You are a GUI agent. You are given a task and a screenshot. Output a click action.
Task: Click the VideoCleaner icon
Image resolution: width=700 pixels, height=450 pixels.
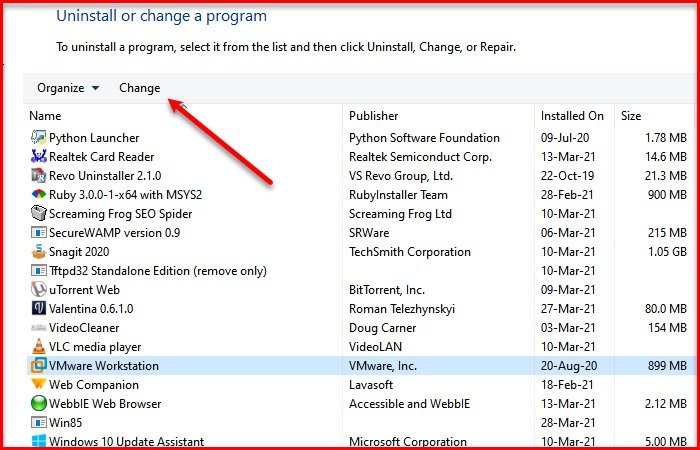(x=39, y=328)
